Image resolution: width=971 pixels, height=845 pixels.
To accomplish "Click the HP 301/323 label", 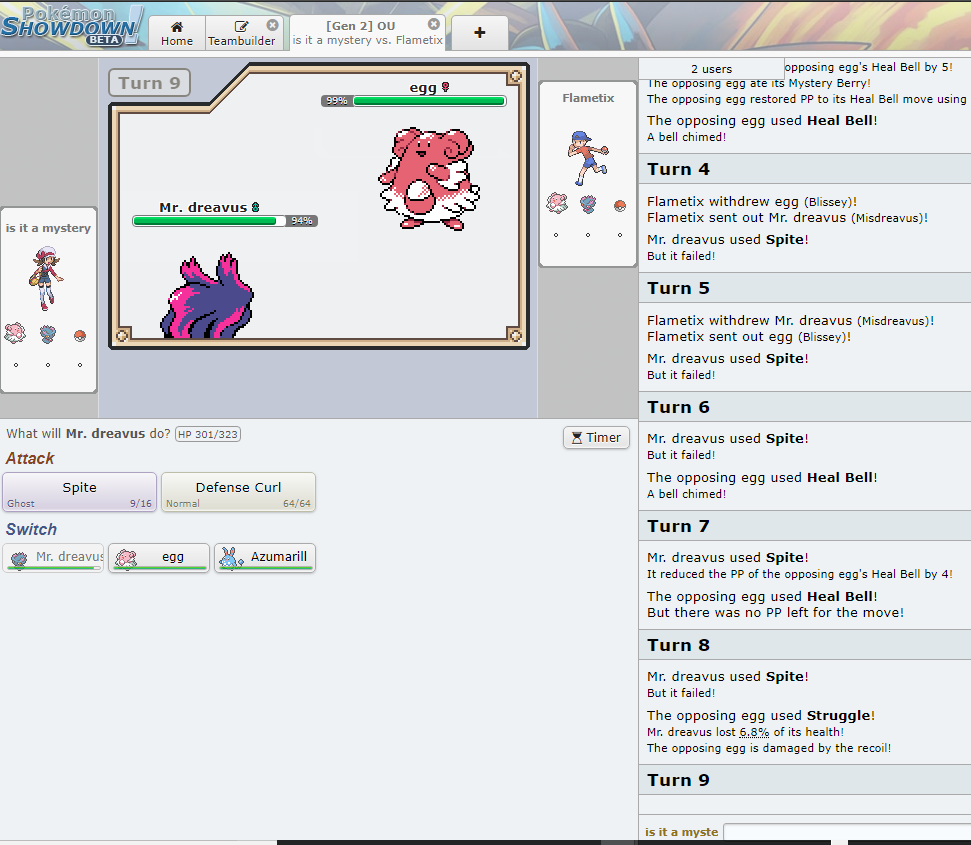I will pos(208,434).
